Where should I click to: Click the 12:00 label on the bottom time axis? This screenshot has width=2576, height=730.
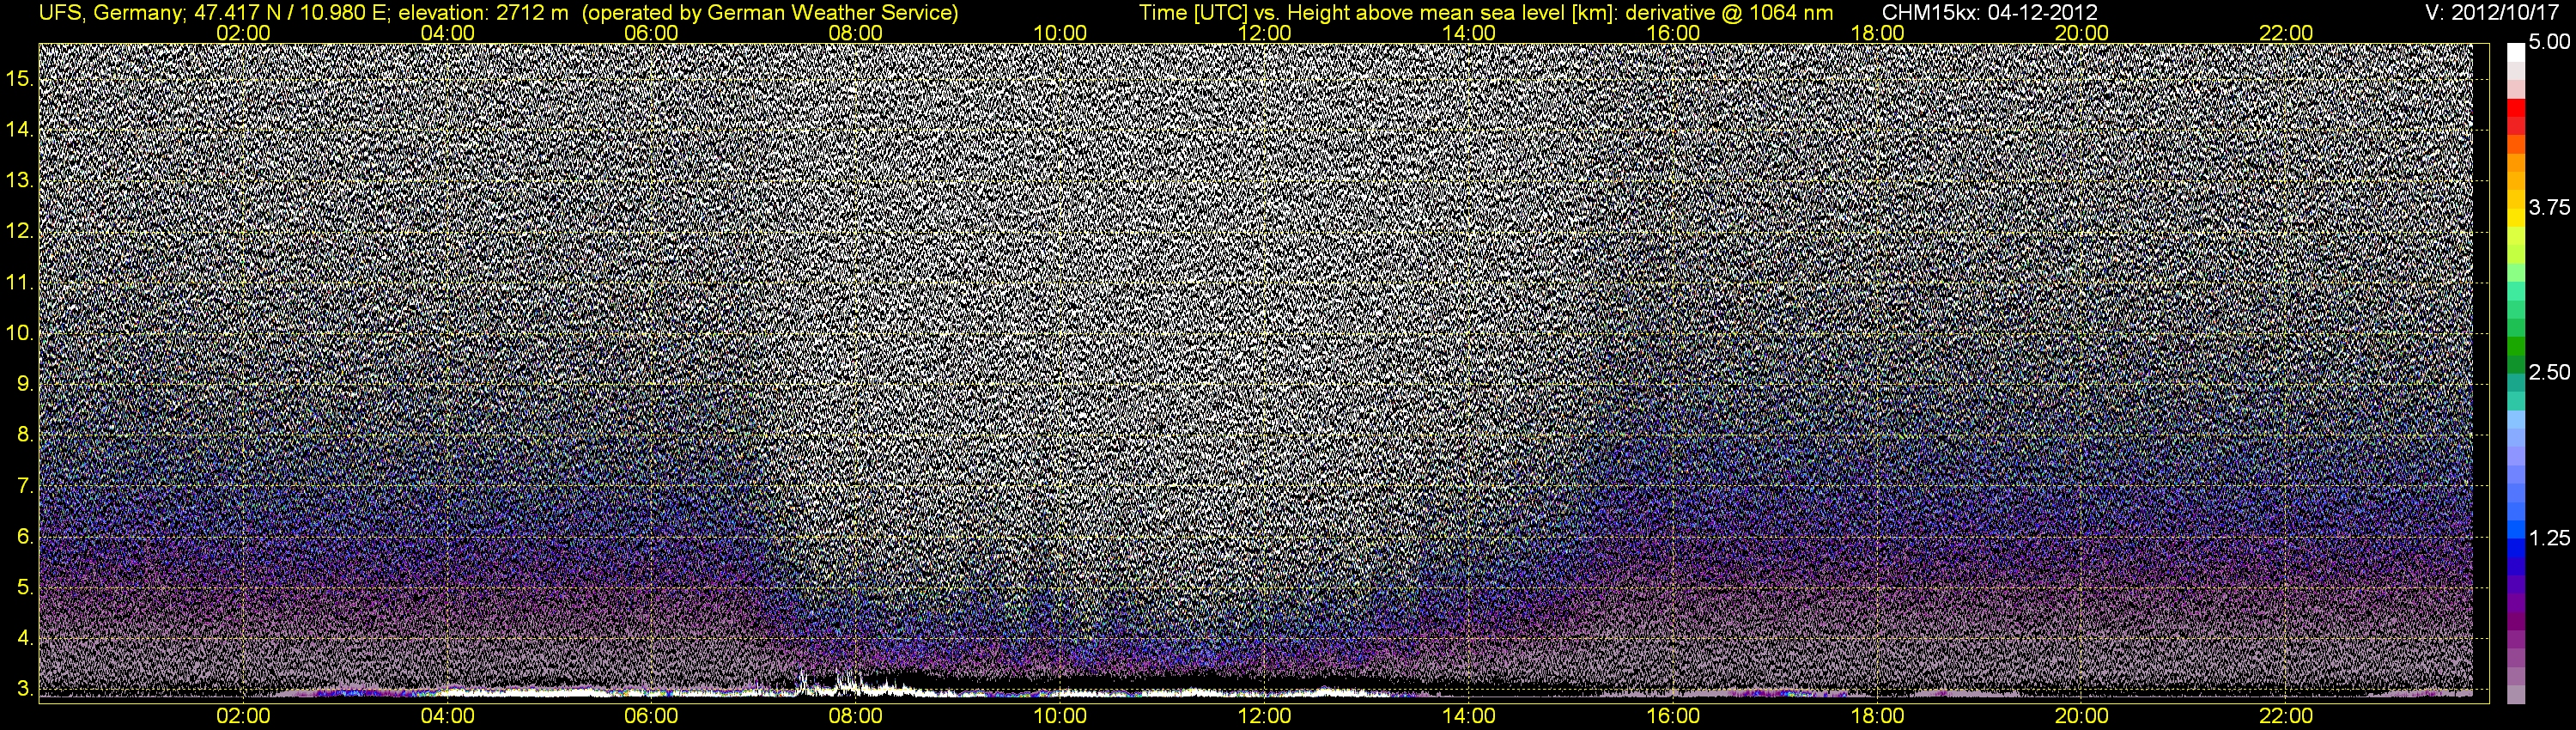[1265, 716]
